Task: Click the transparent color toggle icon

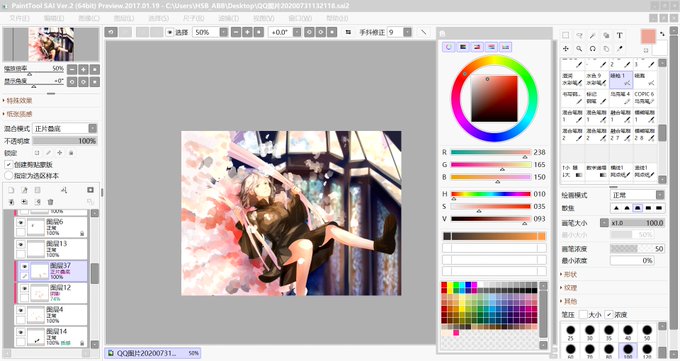Action: (x=646, y=51)
